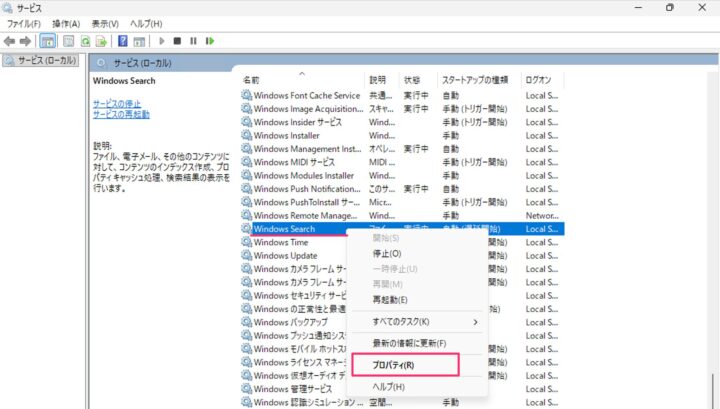The height and width of the screenshot is (409, 720).
Task: Toggle the show/hide console tree icon
Action: (47, 41)
